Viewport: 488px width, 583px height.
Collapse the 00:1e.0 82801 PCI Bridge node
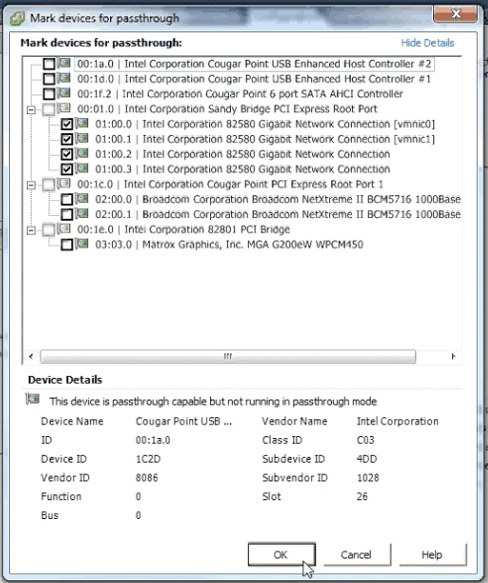coord(32,231)
